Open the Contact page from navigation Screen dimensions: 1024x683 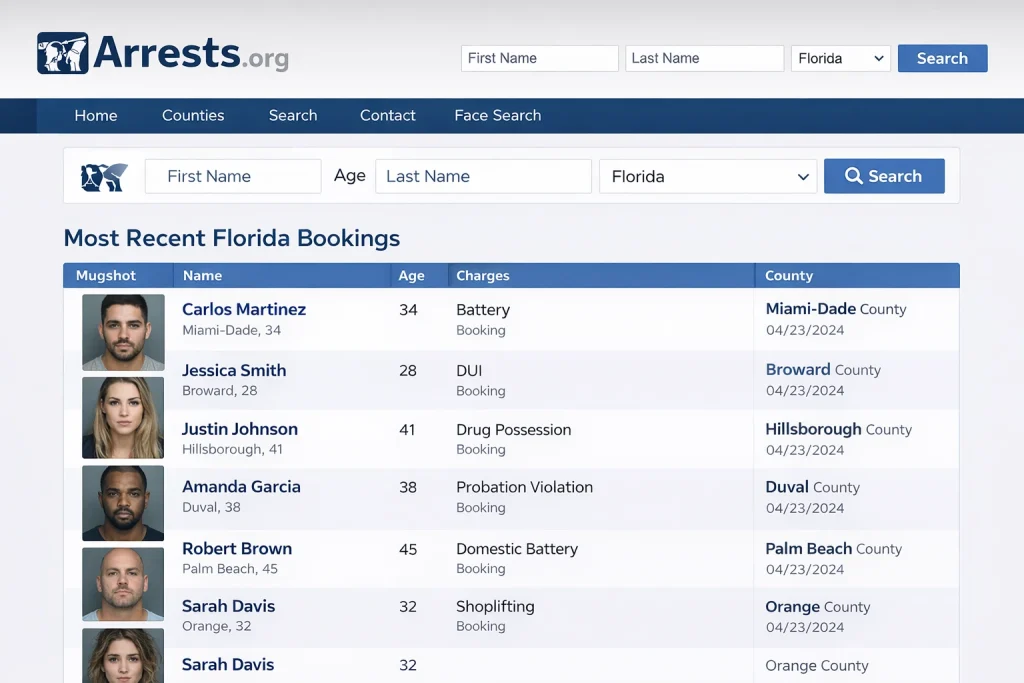pos(387,116)
